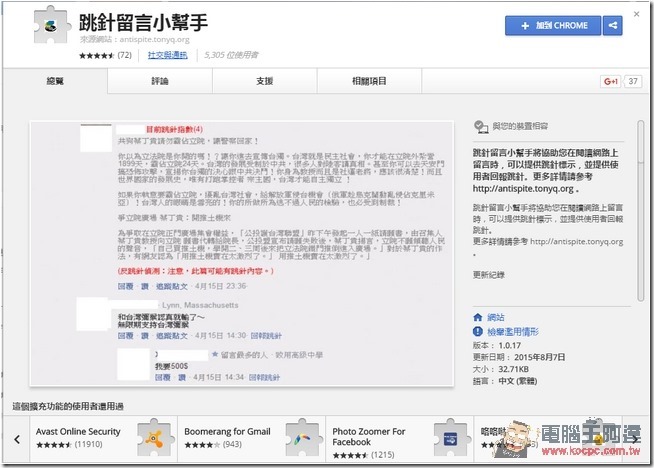Click the extension screenshot preview

tap(241, 254)
